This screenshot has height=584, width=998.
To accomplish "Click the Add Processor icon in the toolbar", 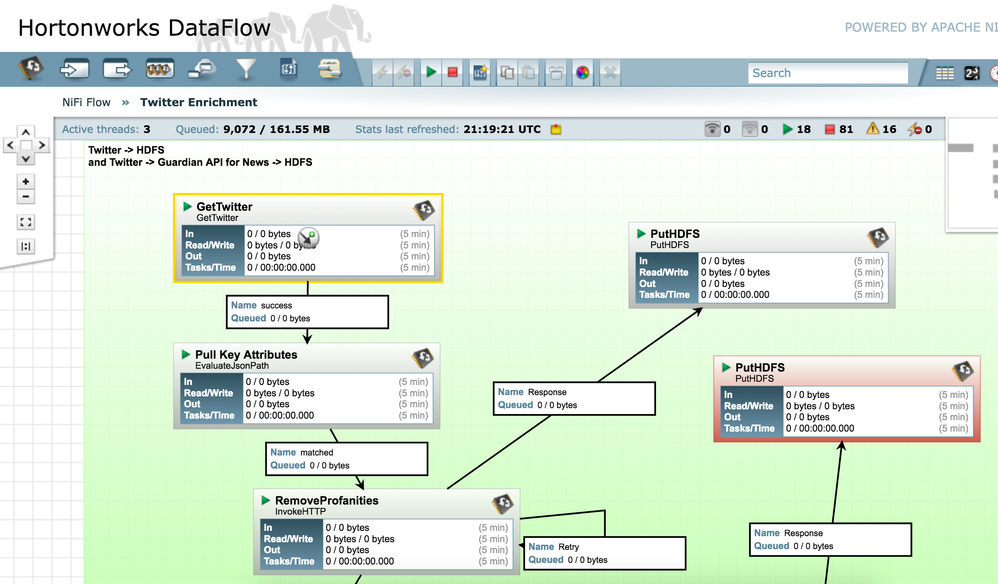I will point(28,72).
